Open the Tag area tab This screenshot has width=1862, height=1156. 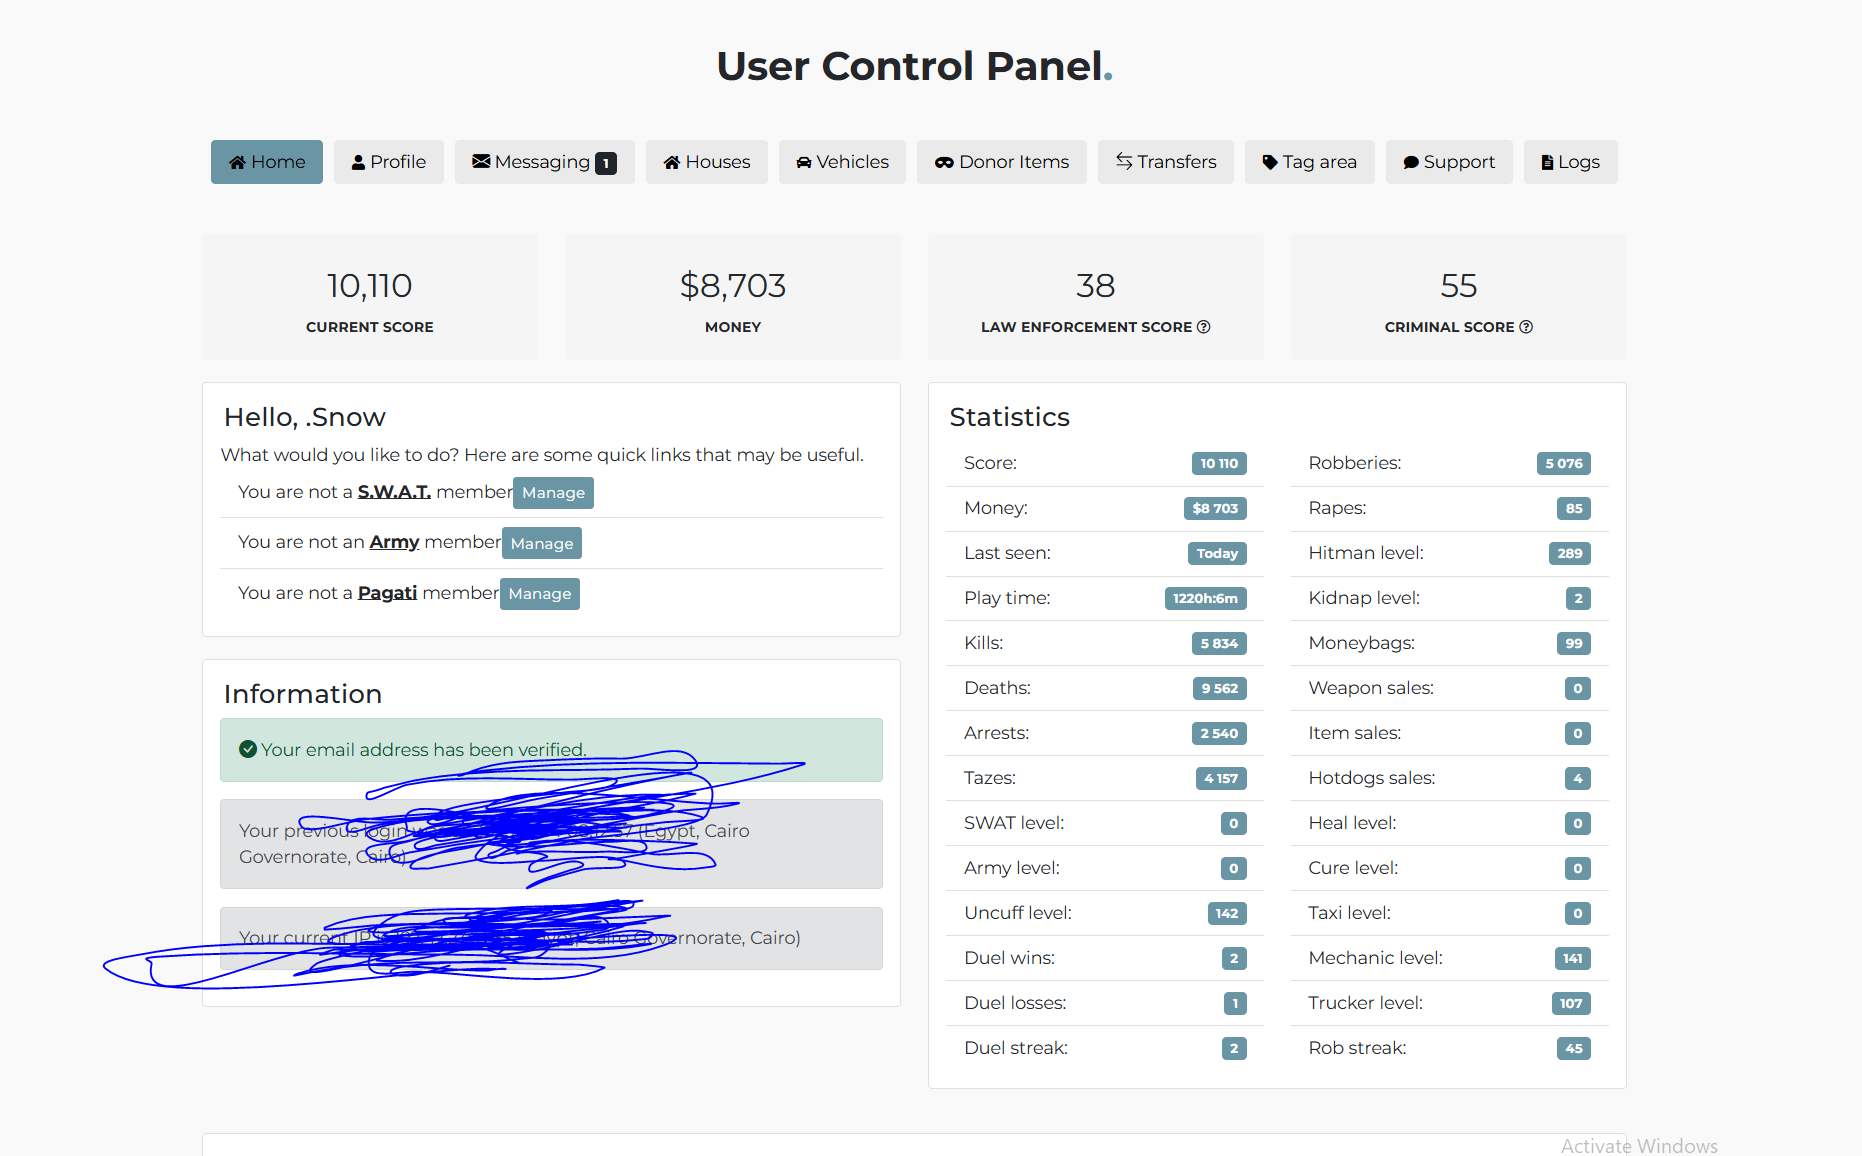point(1310,162)
